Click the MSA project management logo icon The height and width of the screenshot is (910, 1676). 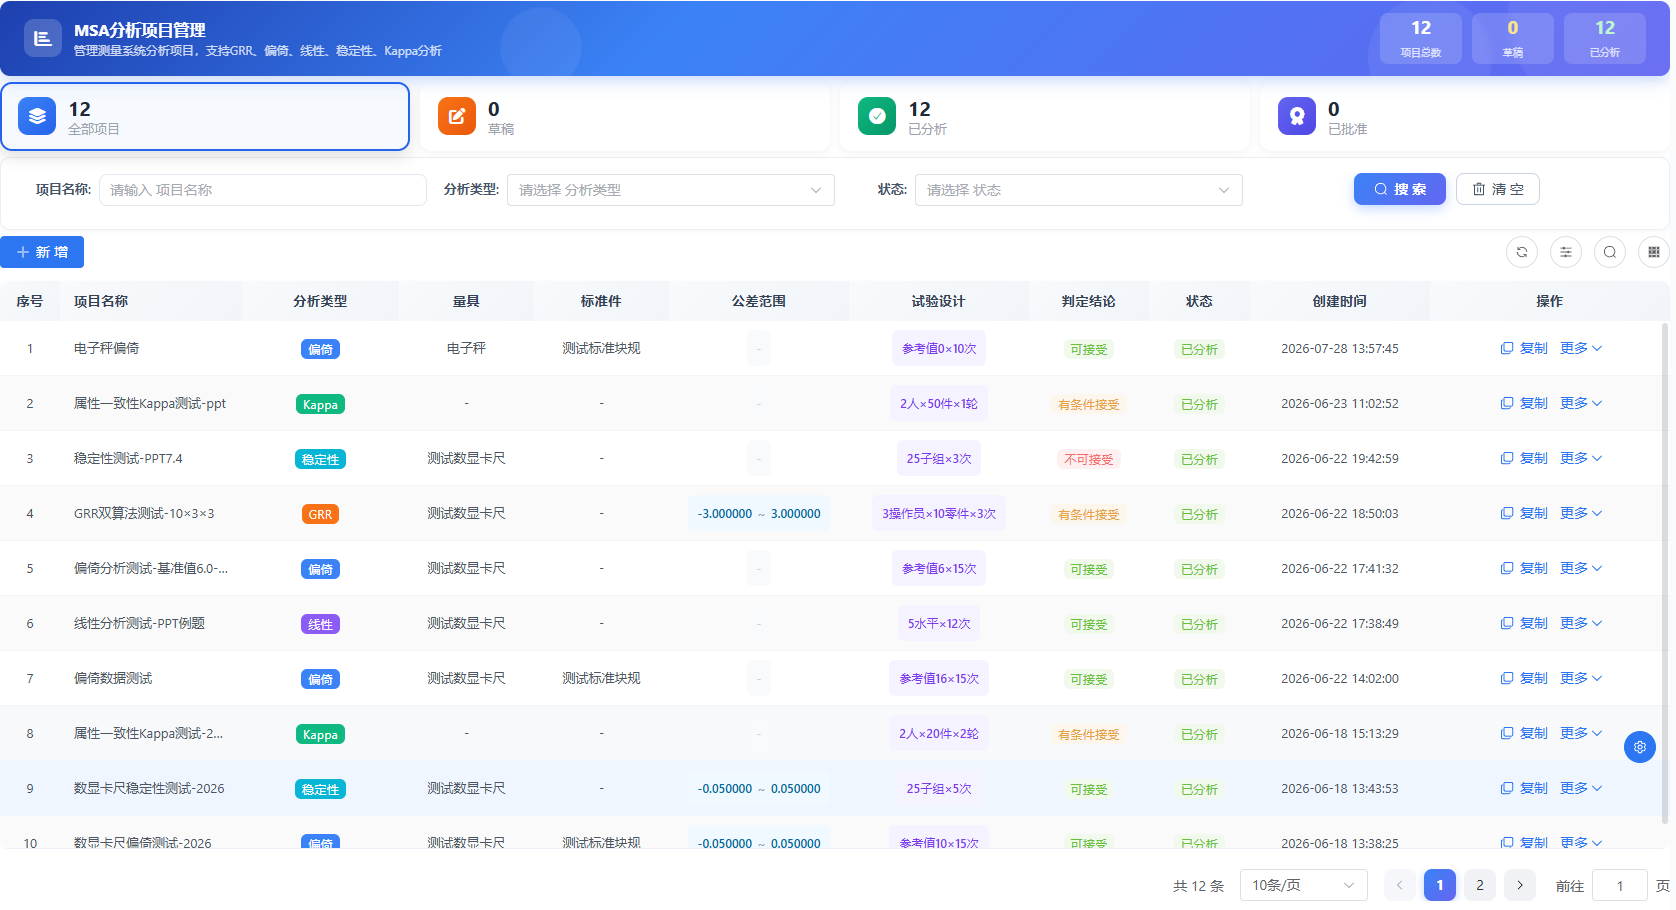coord(42,38)
